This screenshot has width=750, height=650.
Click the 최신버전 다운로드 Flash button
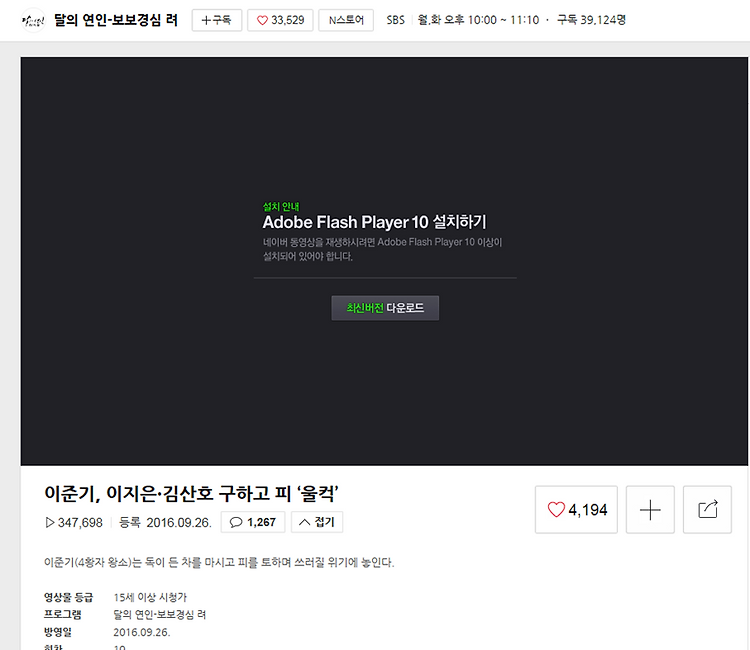click(385, 308)
